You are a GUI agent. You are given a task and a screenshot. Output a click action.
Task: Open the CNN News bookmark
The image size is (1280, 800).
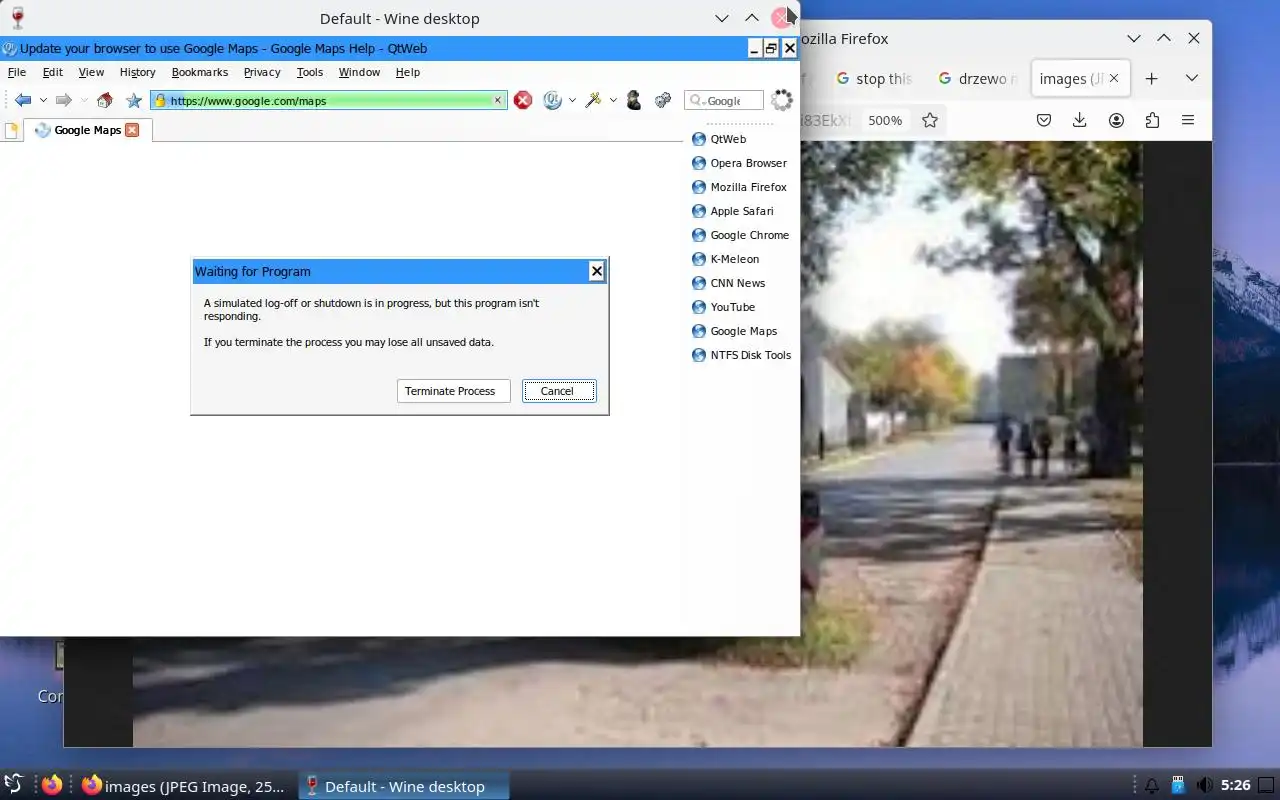click(x=729, y=283)
